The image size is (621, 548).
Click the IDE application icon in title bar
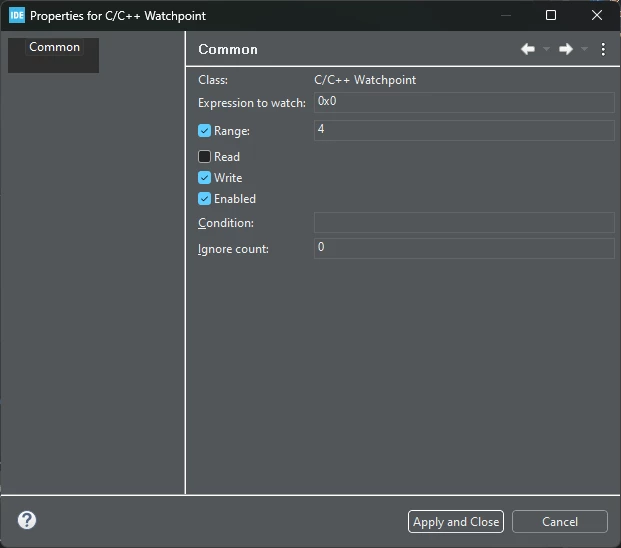point(17,15)
